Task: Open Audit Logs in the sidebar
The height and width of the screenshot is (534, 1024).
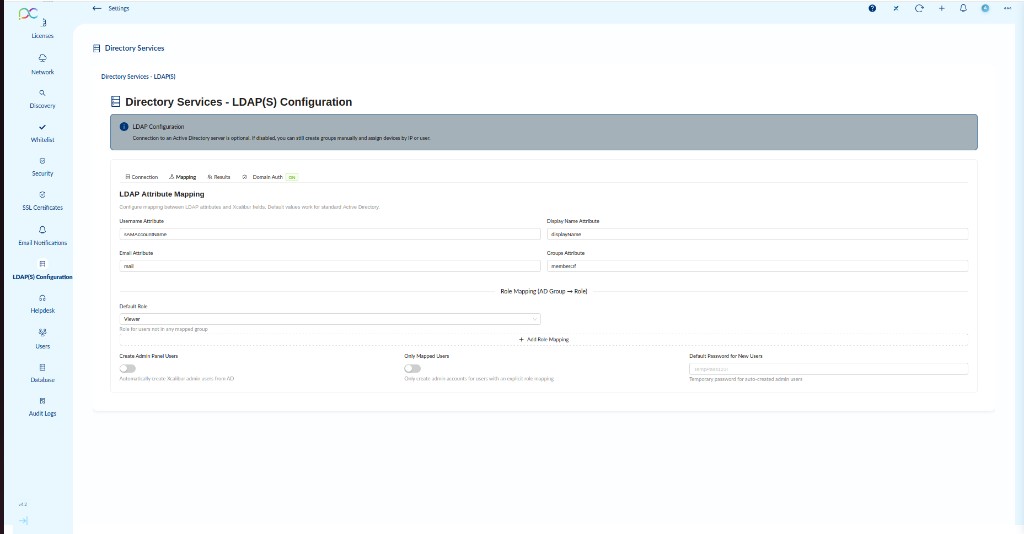Action: click(x=42, y=407)
